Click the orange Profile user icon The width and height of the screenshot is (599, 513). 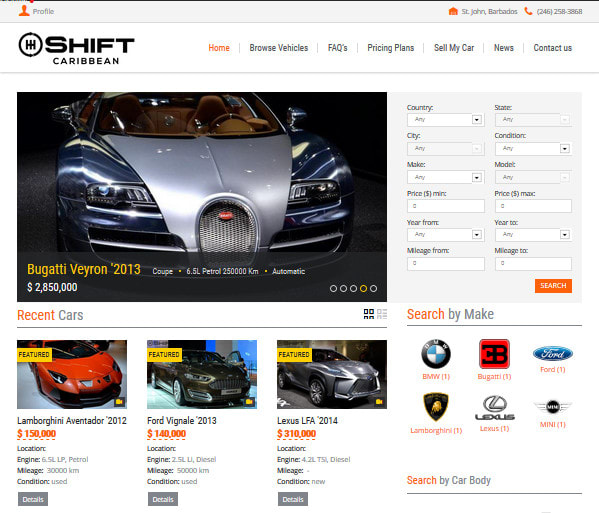pos(24,11)
